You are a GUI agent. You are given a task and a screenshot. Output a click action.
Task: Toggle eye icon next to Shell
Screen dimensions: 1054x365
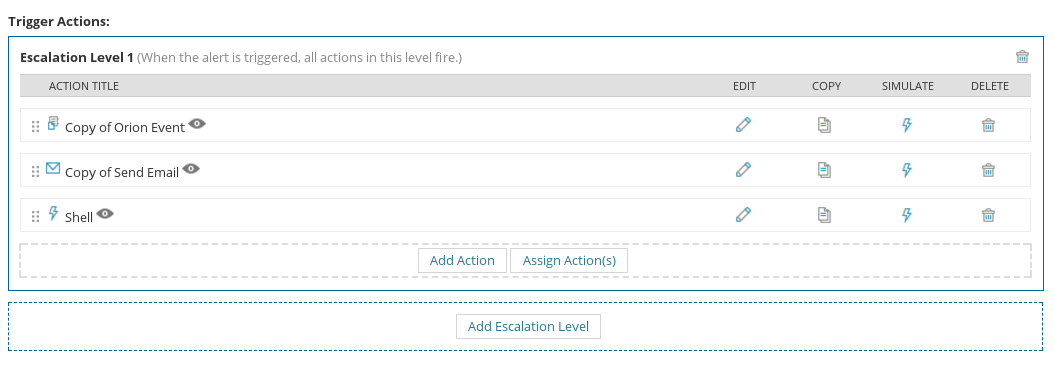(105, 214)
